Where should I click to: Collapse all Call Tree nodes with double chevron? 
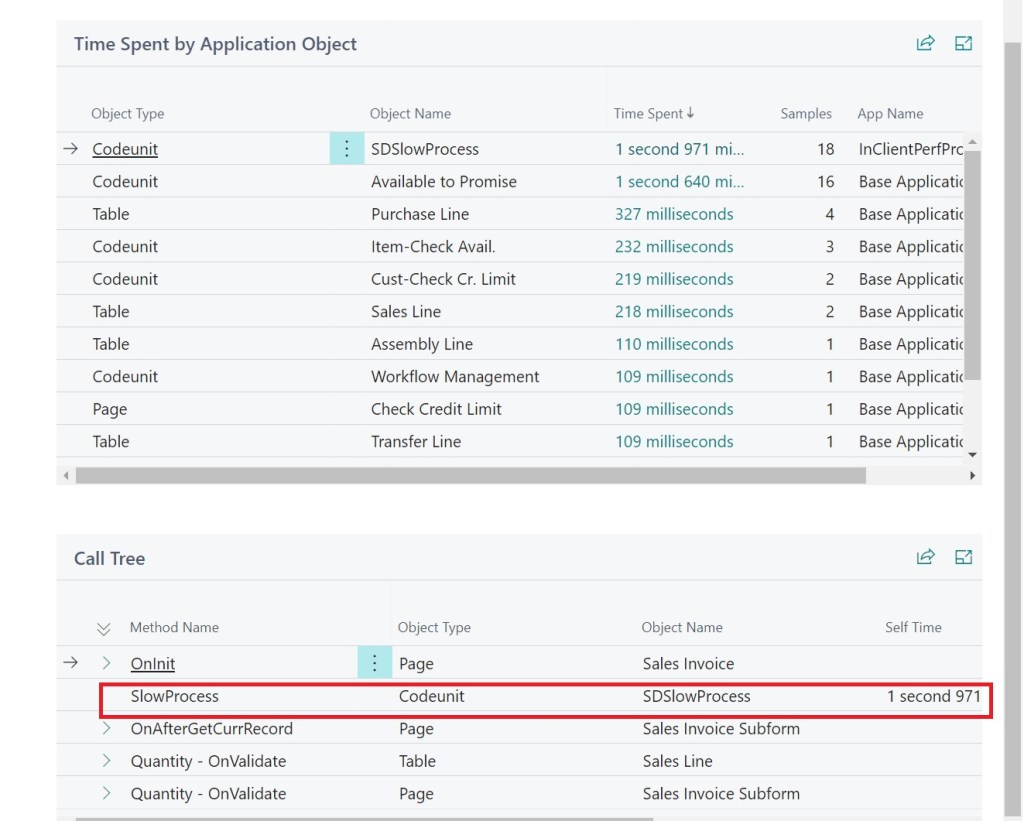click(103, 628)
